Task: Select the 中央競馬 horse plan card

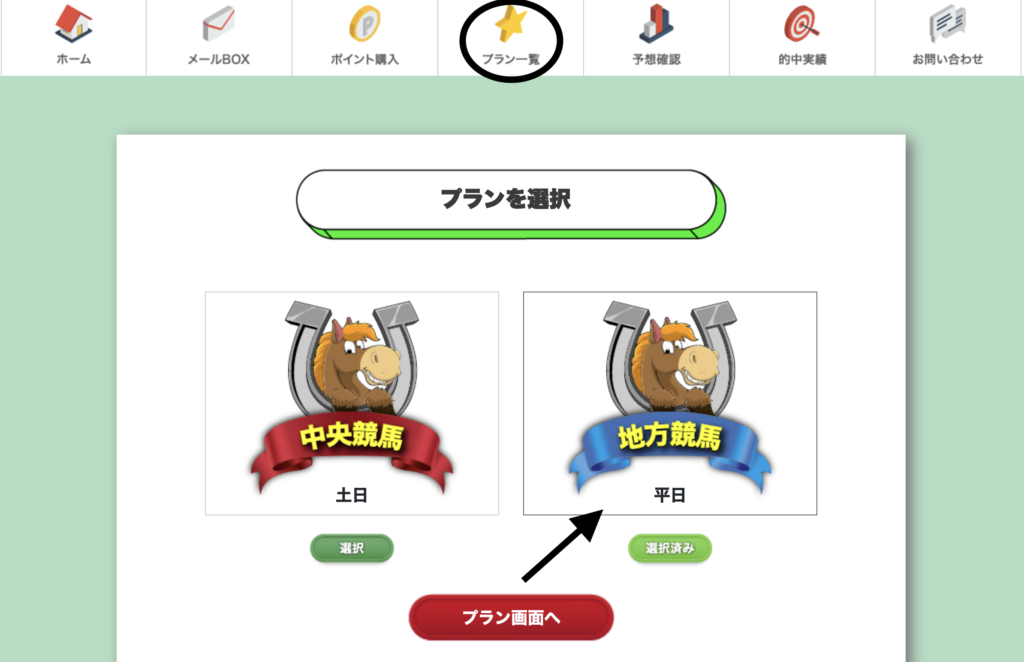Action: (x=352, y=403)
